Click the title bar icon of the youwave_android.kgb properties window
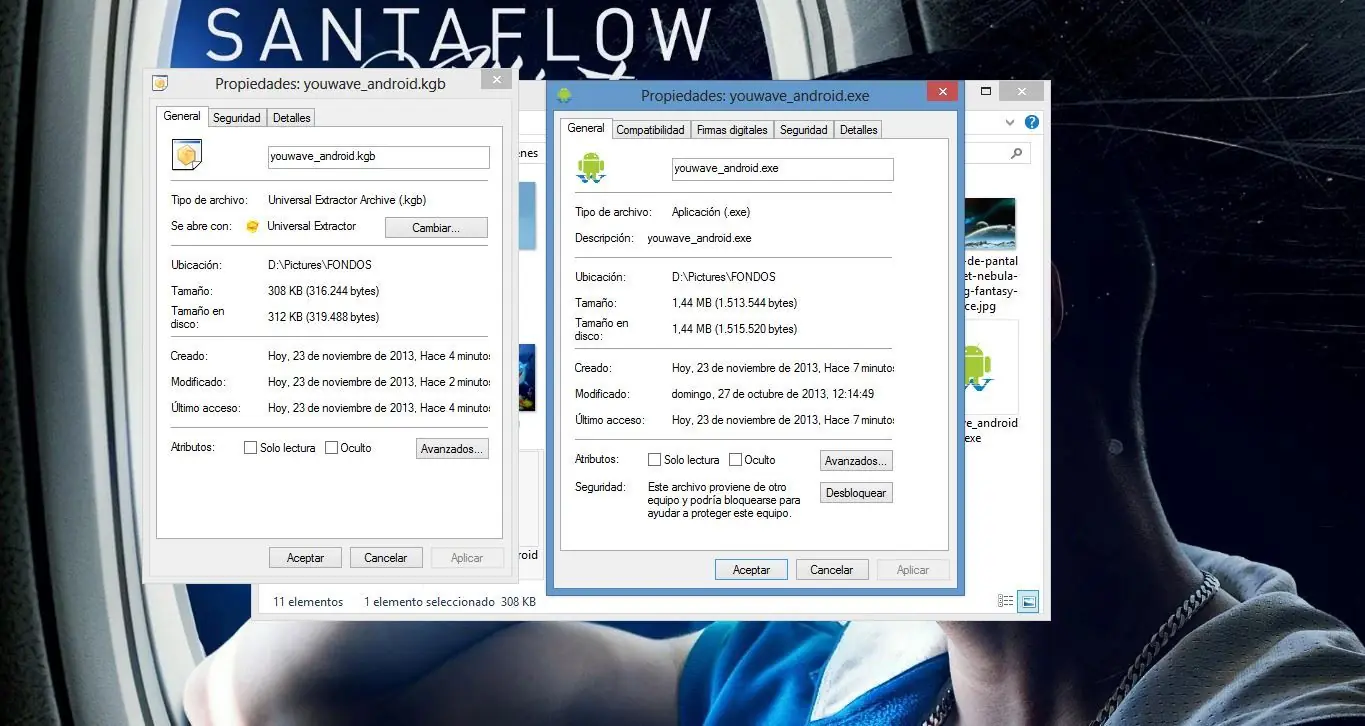The width and height of the screenshot is (1365, 726). click(160, 84)
